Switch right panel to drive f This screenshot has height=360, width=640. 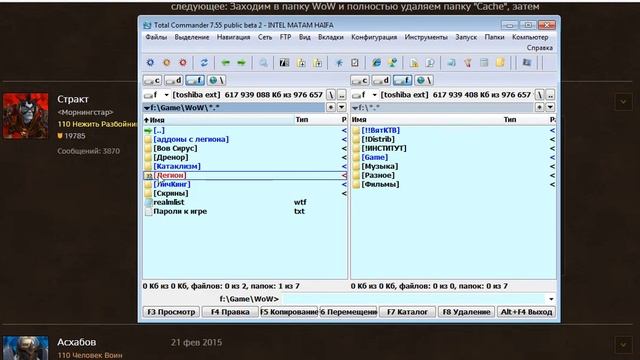pyautogui.click(x=402, y=80)
